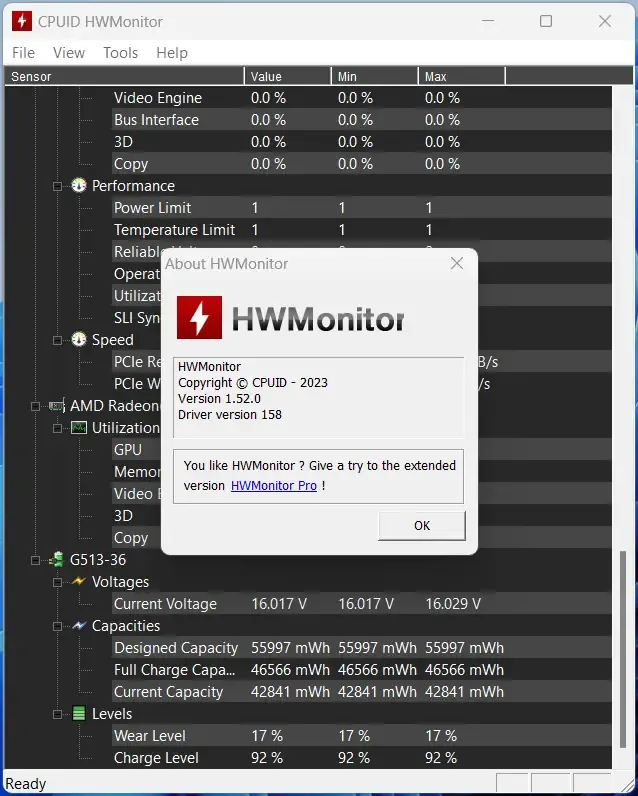Image resolution: width=638 pixels, height=796 pixels.
Task: Select the Bus Interface row
Action: pos(362,120)
